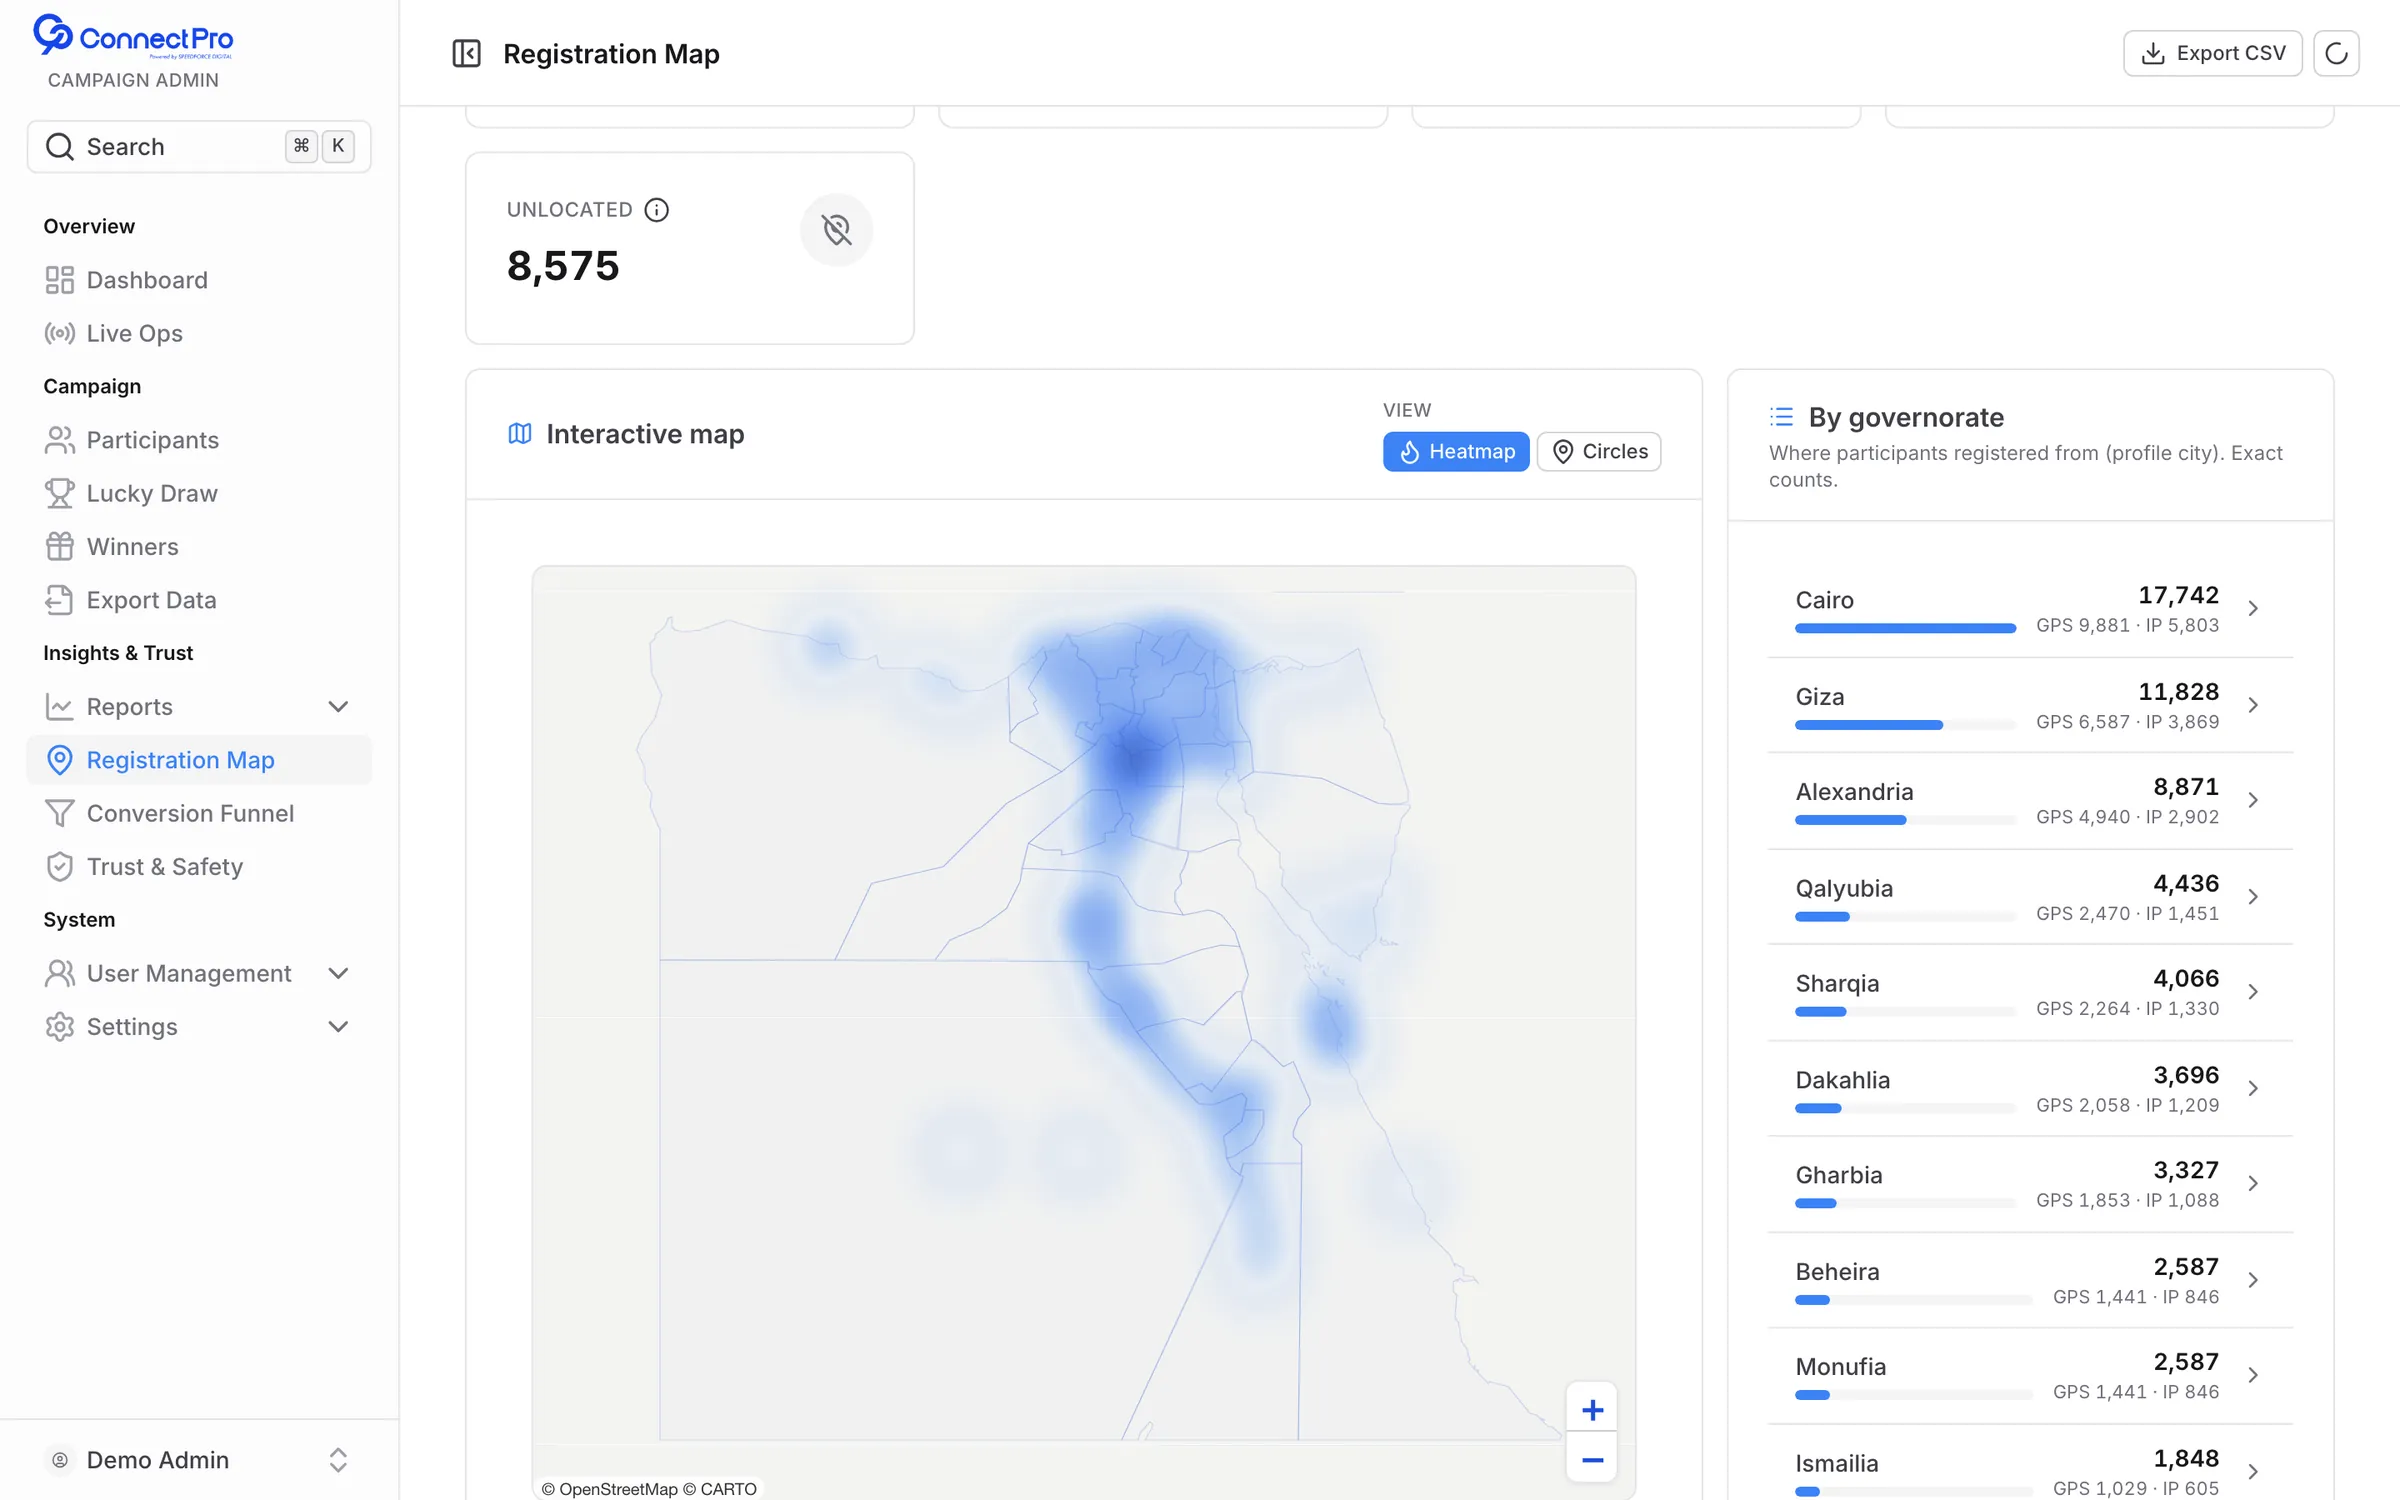The height and width of the screenshot is (1500, 2400).
Task: Click the Cairo progress bar
Action: (x=1905, y=628)
